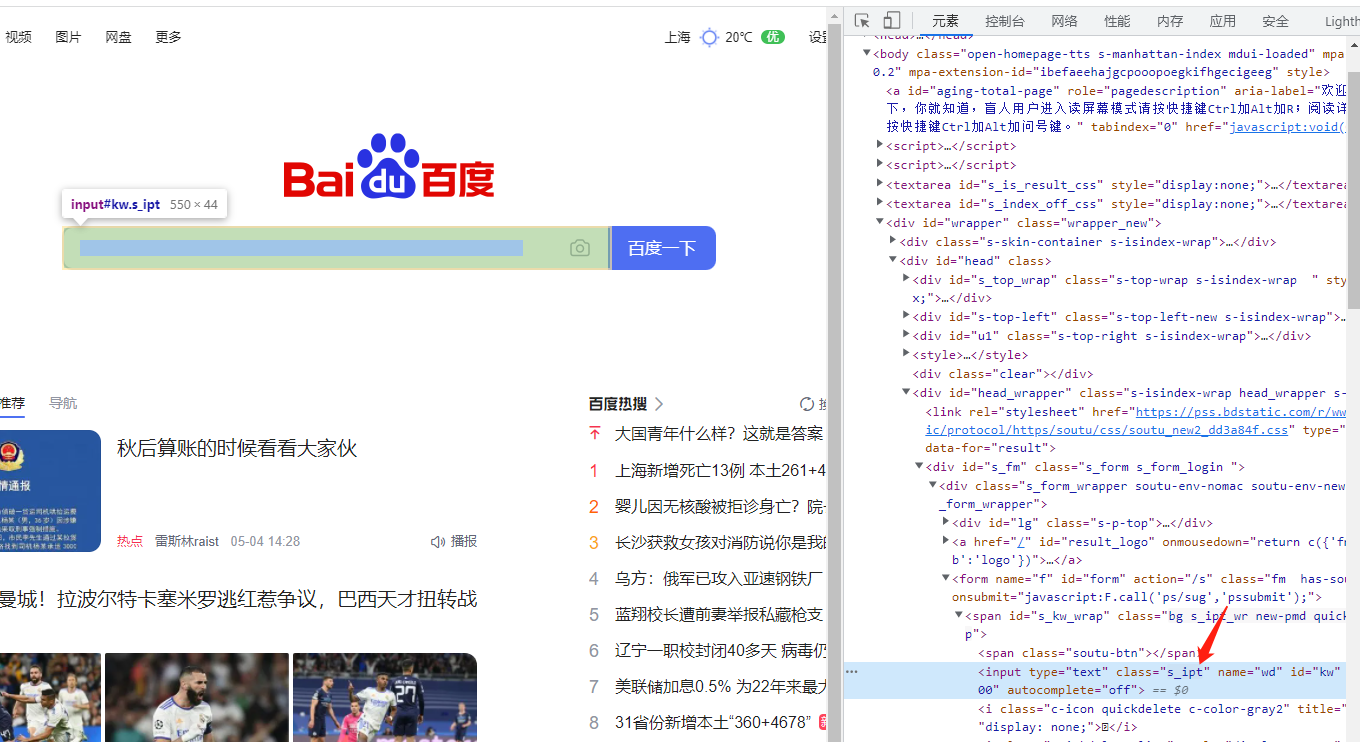Open the police notice article thumbnail
1360x742 pixels.
pos(50,490)
